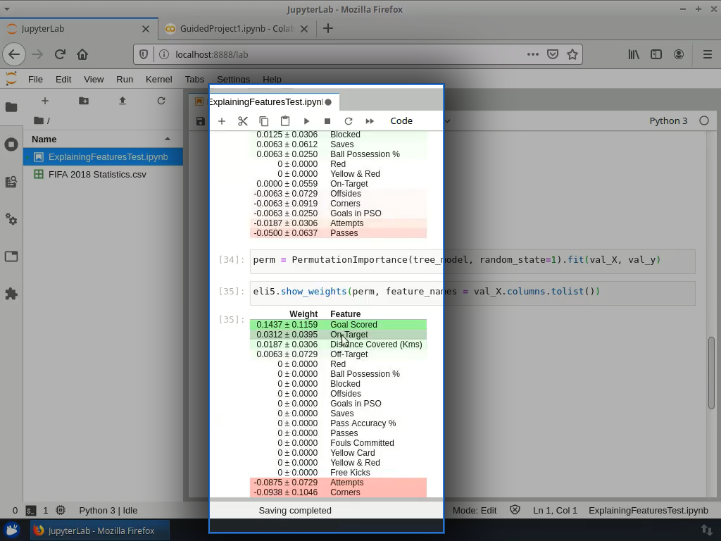
Task: Click JupyterLab - Mozilla Firefox taskbar button
Action: pos(100,530)
